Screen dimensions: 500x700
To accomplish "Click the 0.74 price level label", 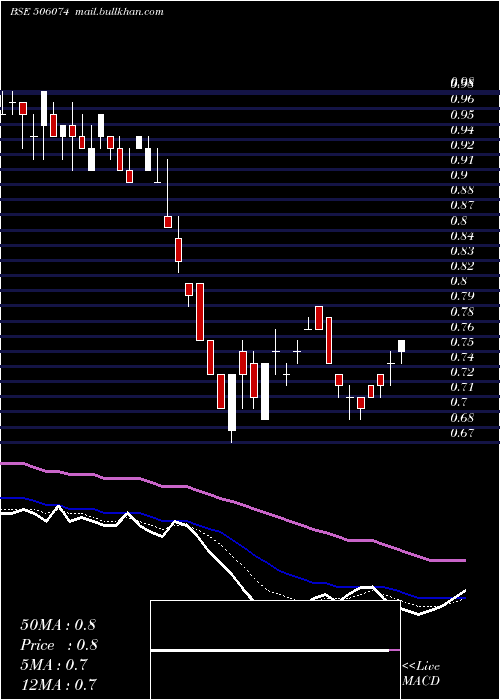I will 462,357.
